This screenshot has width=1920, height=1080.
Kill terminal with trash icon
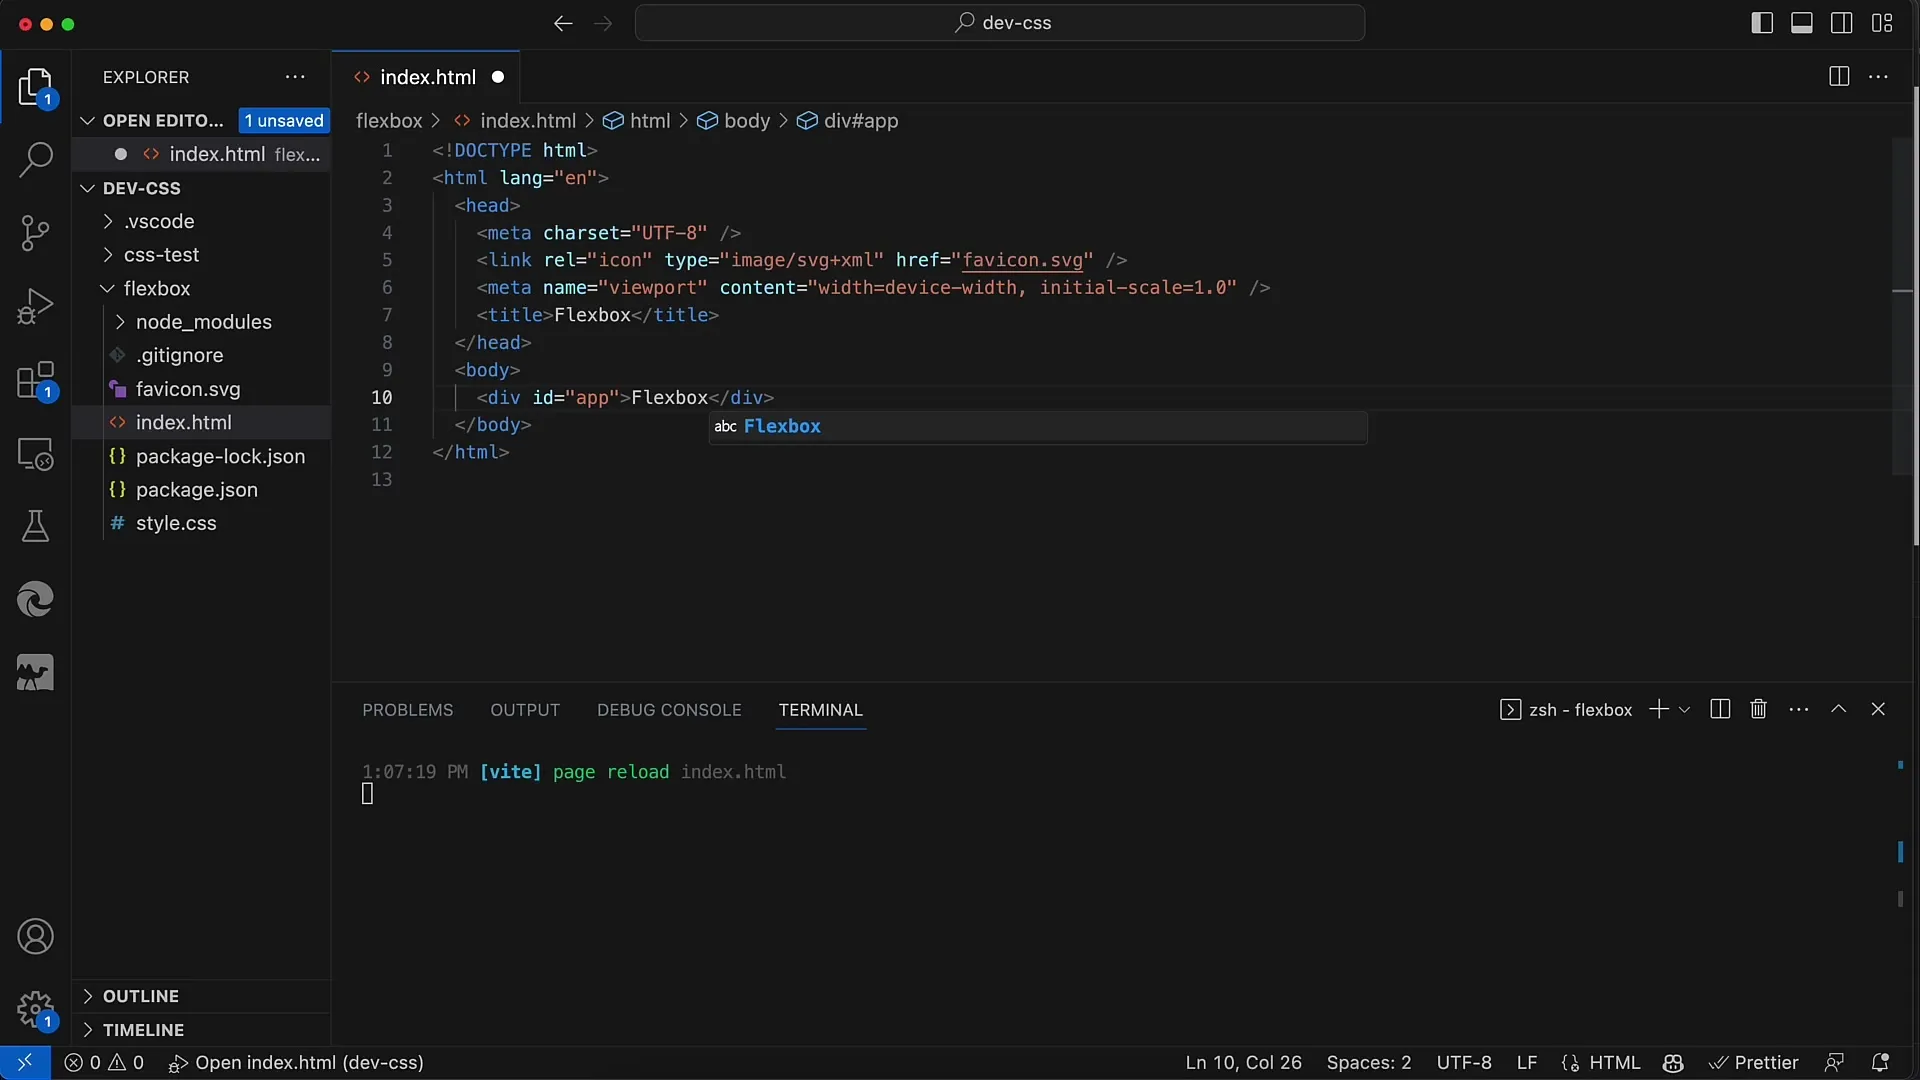(1759, 709)
